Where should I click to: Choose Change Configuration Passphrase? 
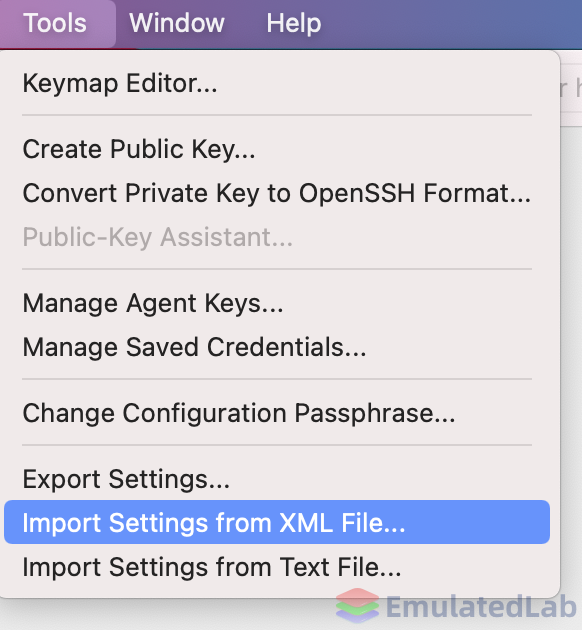[x=277, y=413]
